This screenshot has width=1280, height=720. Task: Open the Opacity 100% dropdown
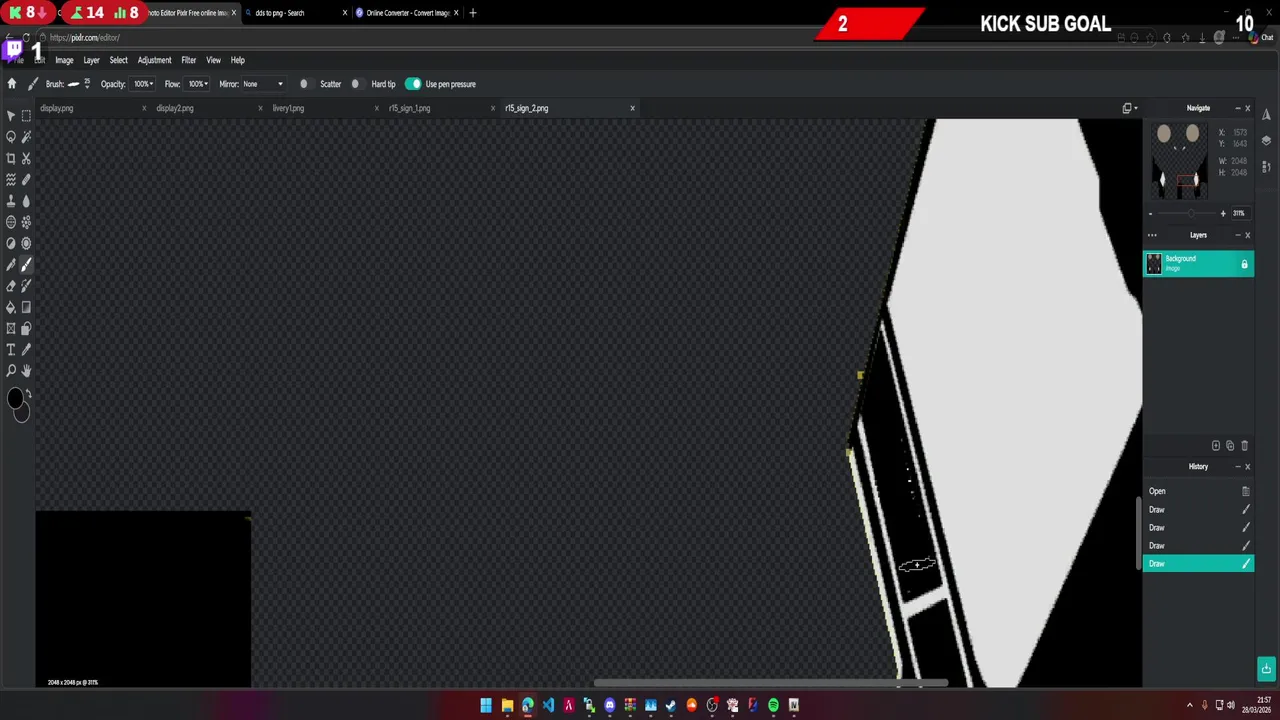pos(143,84)
